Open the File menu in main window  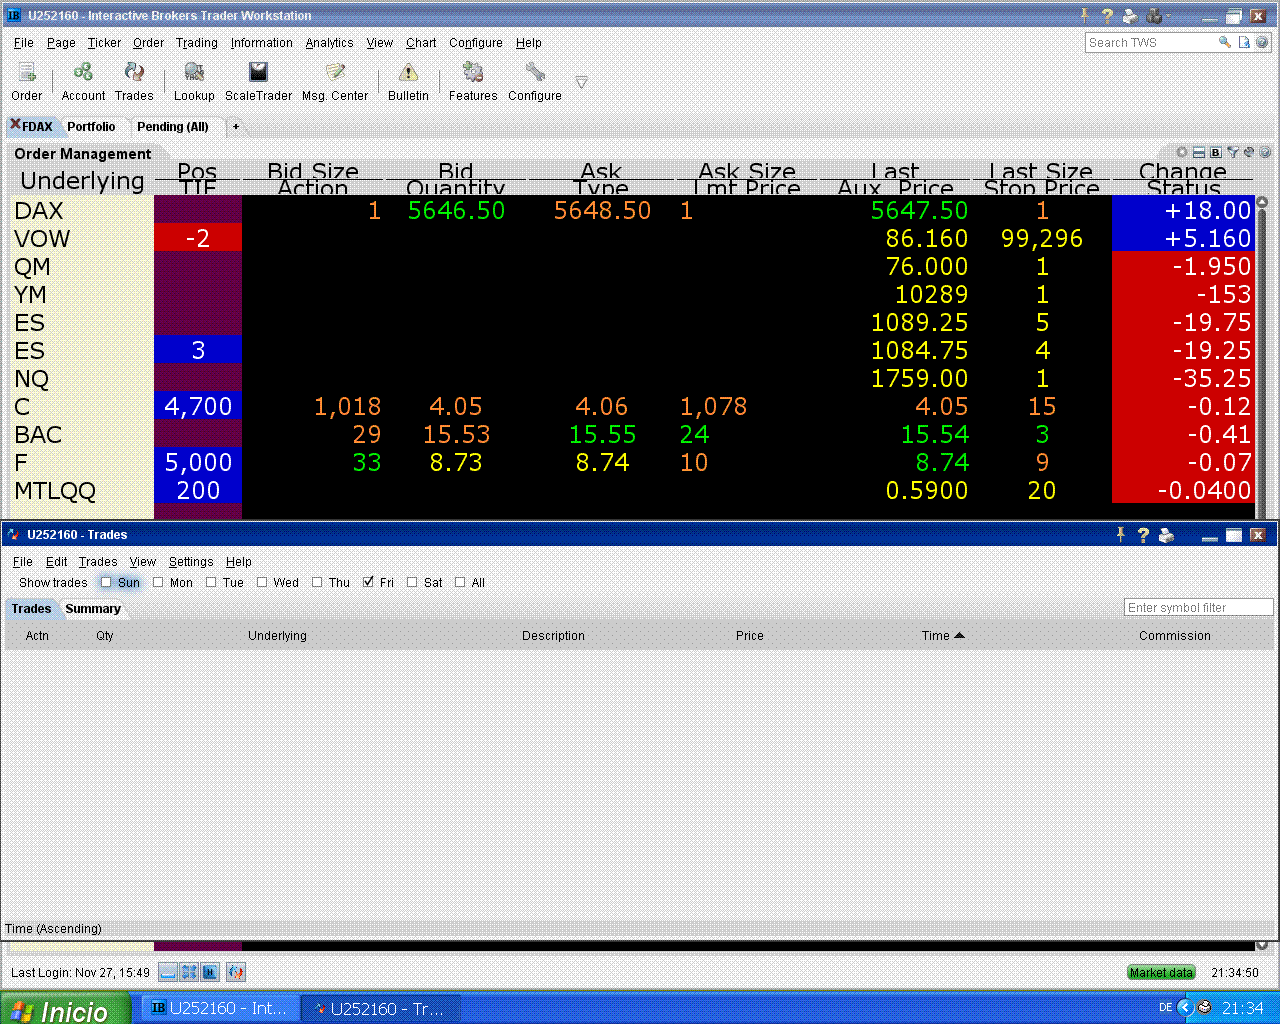click(x=24, y=43)
